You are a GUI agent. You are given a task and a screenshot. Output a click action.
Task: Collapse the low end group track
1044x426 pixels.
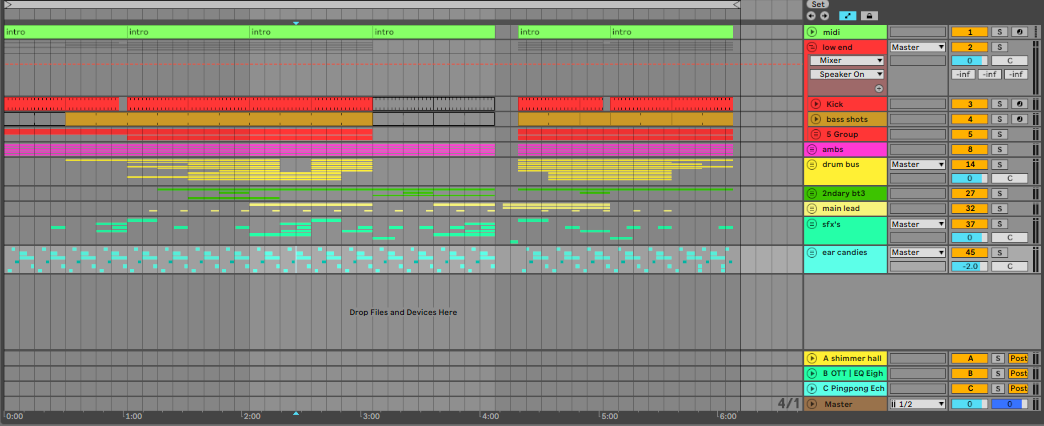coord(811,47)
